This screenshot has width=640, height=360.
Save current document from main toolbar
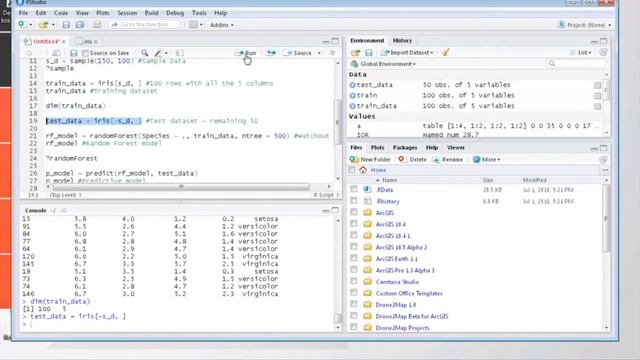[66, 25]
